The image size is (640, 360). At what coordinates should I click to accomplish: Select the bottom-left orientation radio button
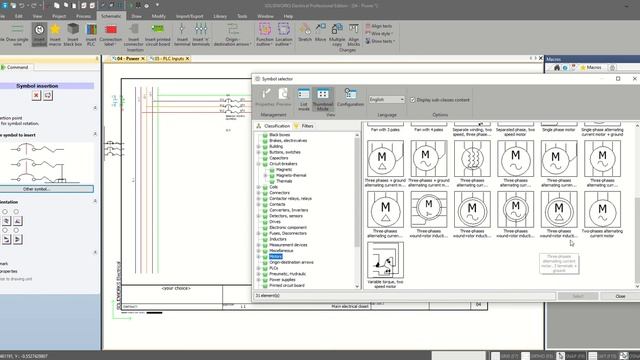[5, 230]
